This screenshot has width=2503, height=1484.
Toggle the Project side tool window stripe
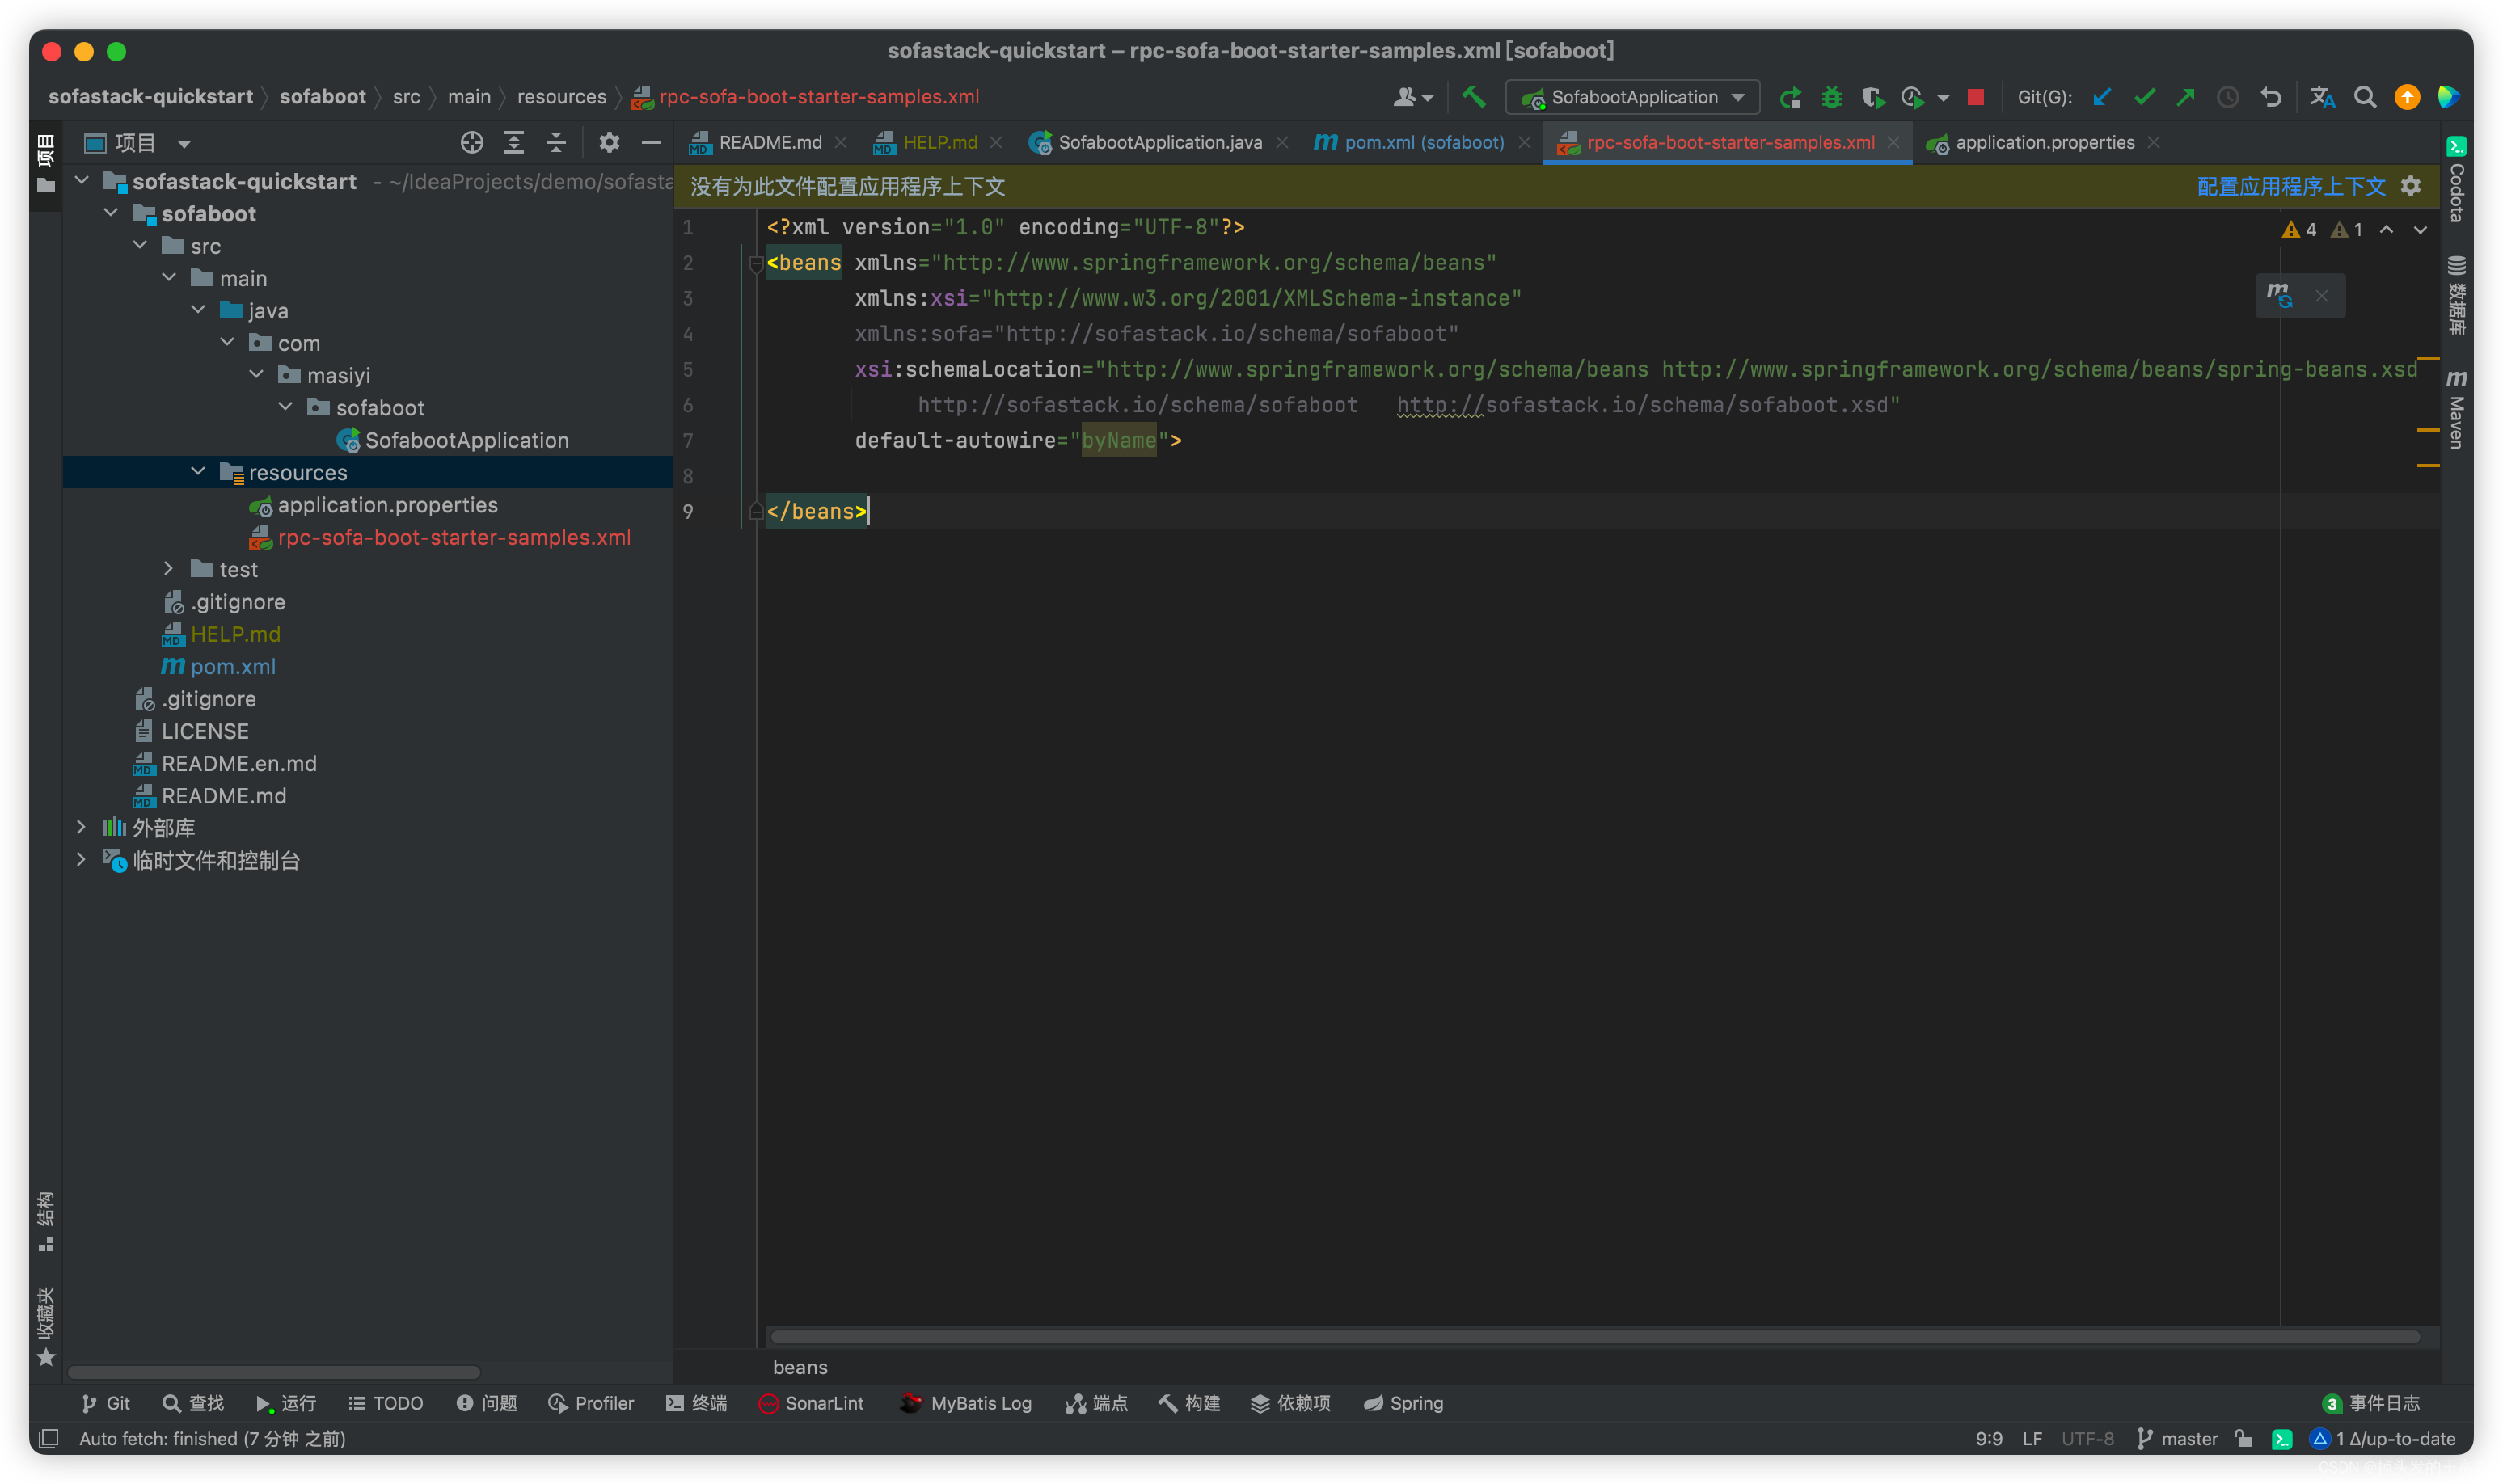[x=46, y=165]
